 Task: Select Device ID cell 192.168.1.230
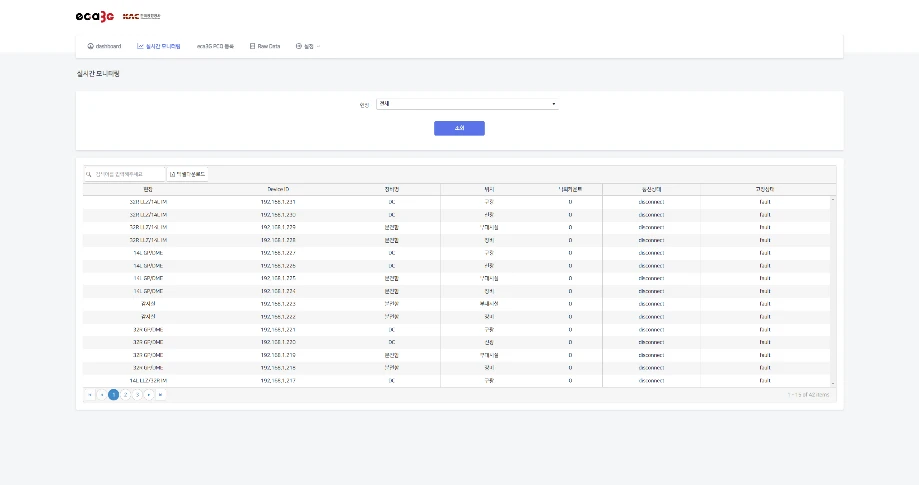(278, 215)
